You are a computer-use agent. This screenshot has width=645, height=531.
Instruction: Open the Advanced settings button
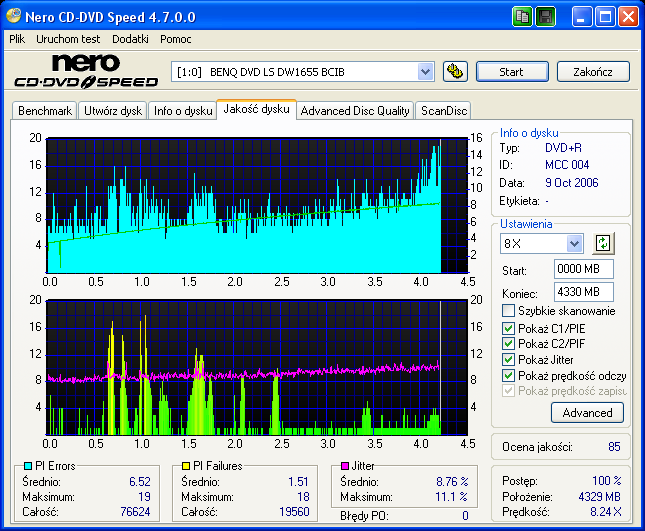tap(587, 413)
